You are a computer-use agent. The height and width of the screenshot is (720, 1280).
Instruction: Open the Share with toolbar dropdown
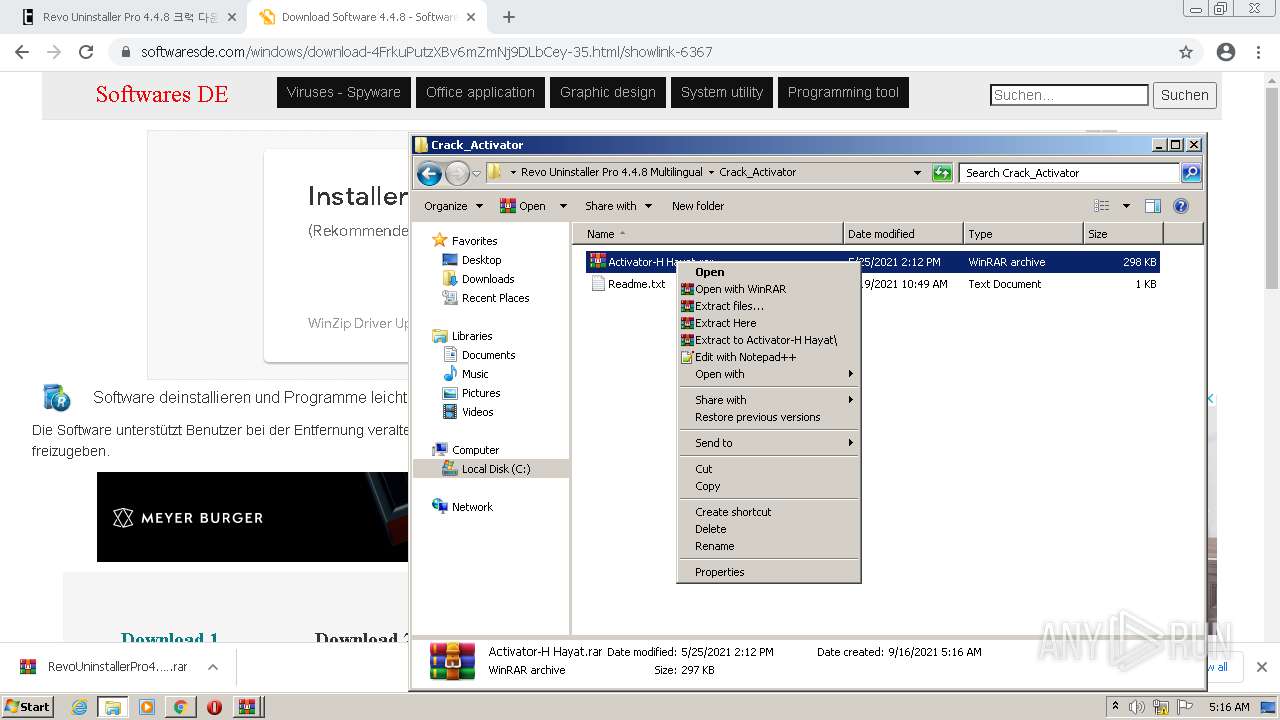(618, 206)
